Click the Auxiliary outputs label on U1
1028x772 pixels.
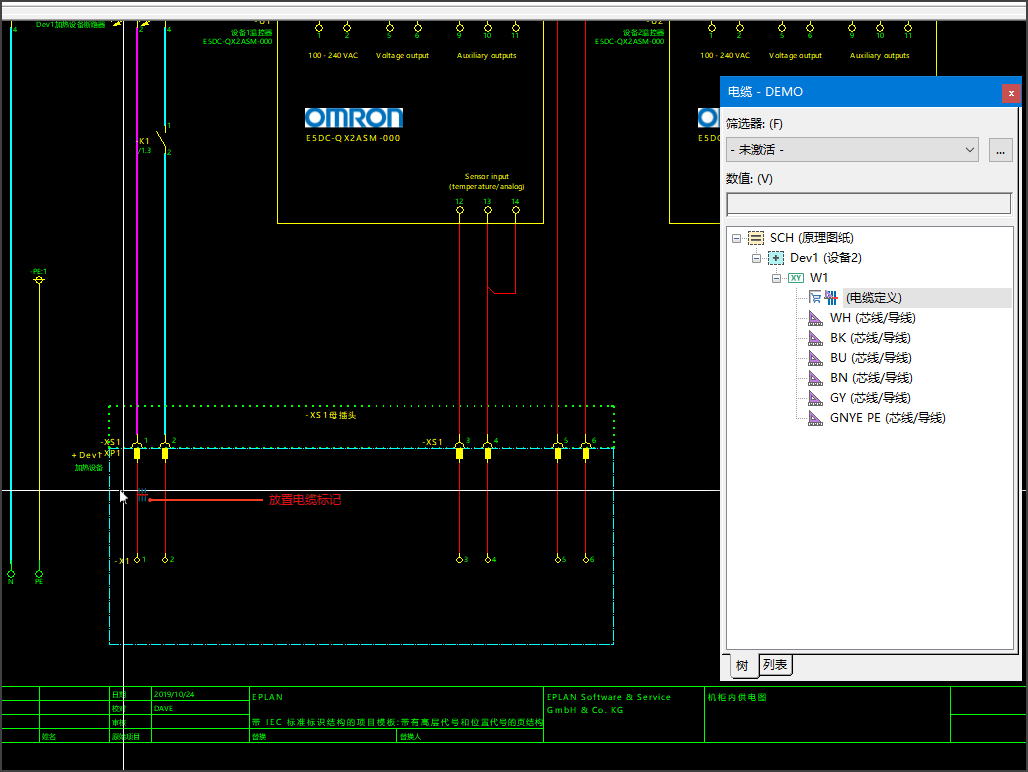486,56
